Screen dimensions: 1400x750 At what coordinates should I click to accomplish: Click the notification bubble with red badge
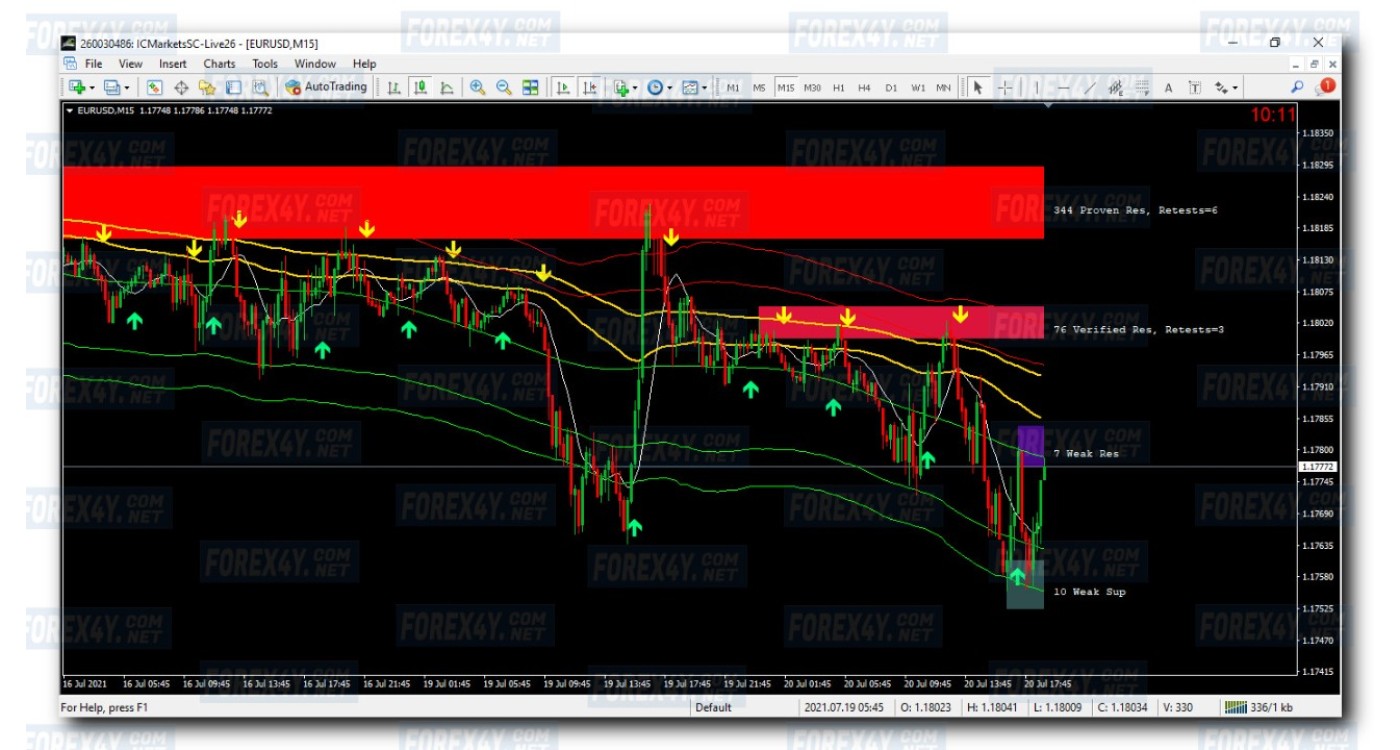point(1326,87)
